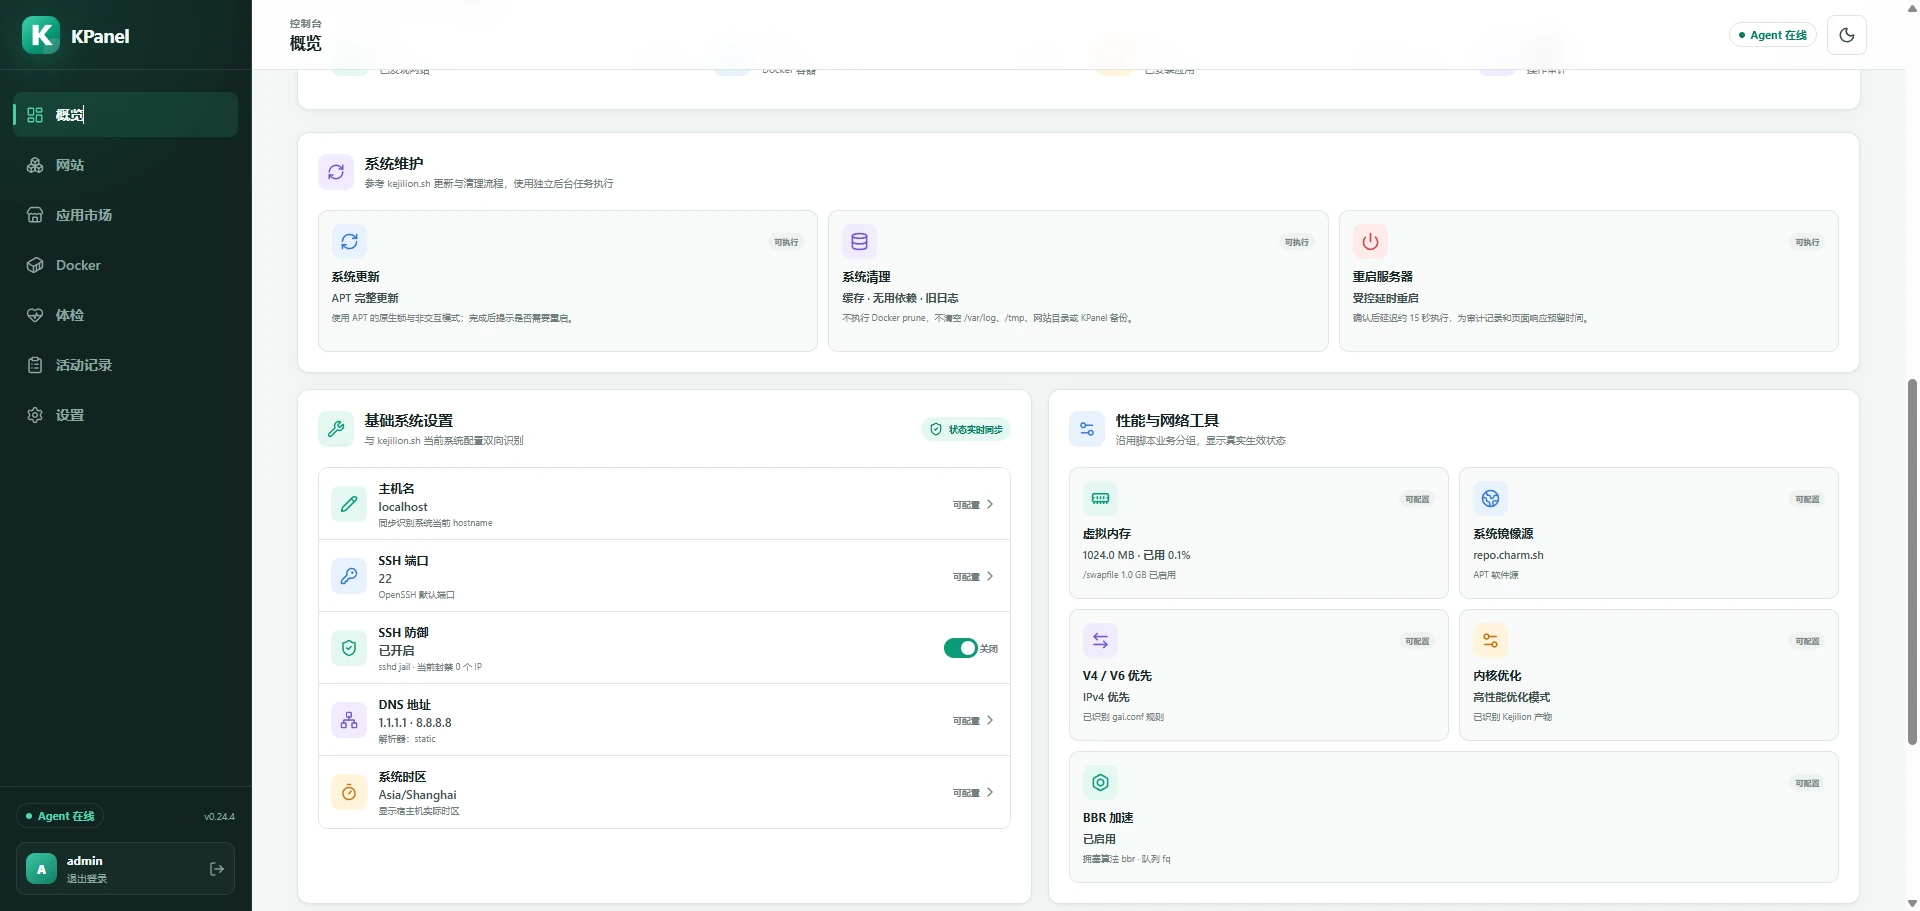Click the 系统清理 database icon
This screenshot has width=1920, height=911.
pos(859,241)
